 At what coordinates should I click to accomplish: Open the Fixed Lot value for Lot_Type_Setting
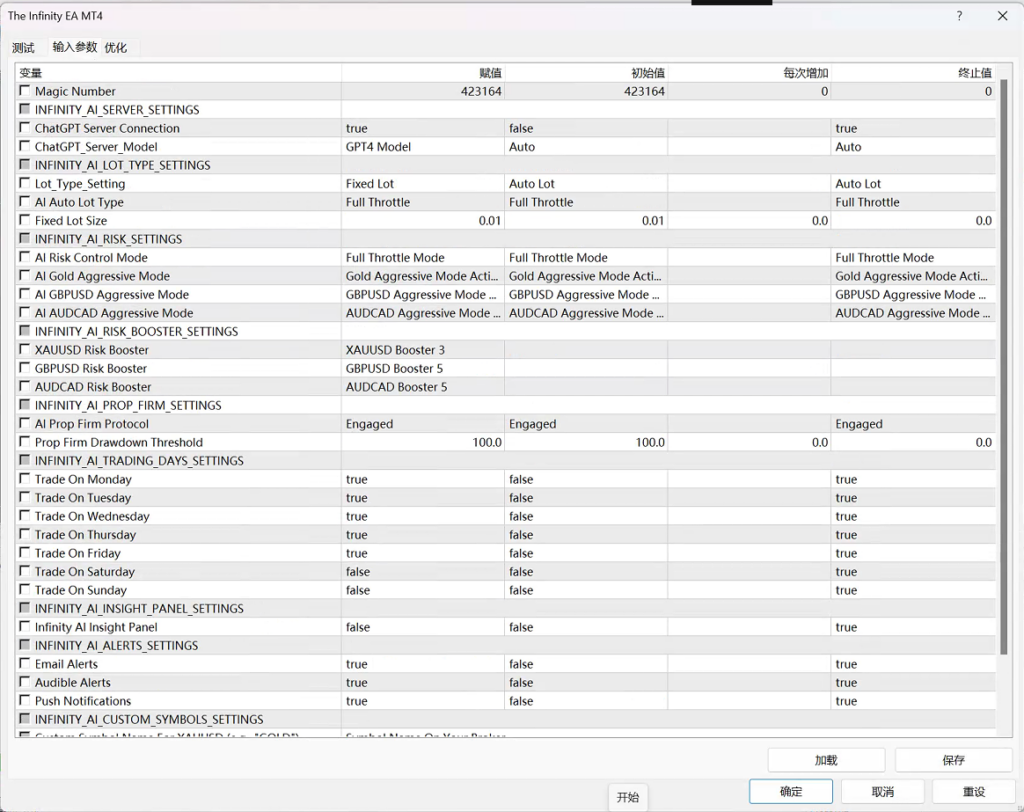422,184
